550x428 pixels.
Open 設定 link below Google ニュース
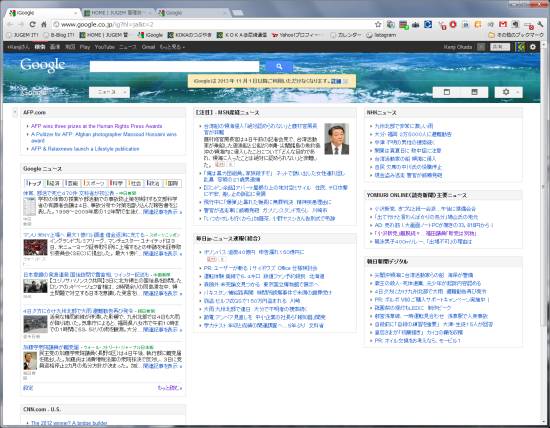point(28,388)
